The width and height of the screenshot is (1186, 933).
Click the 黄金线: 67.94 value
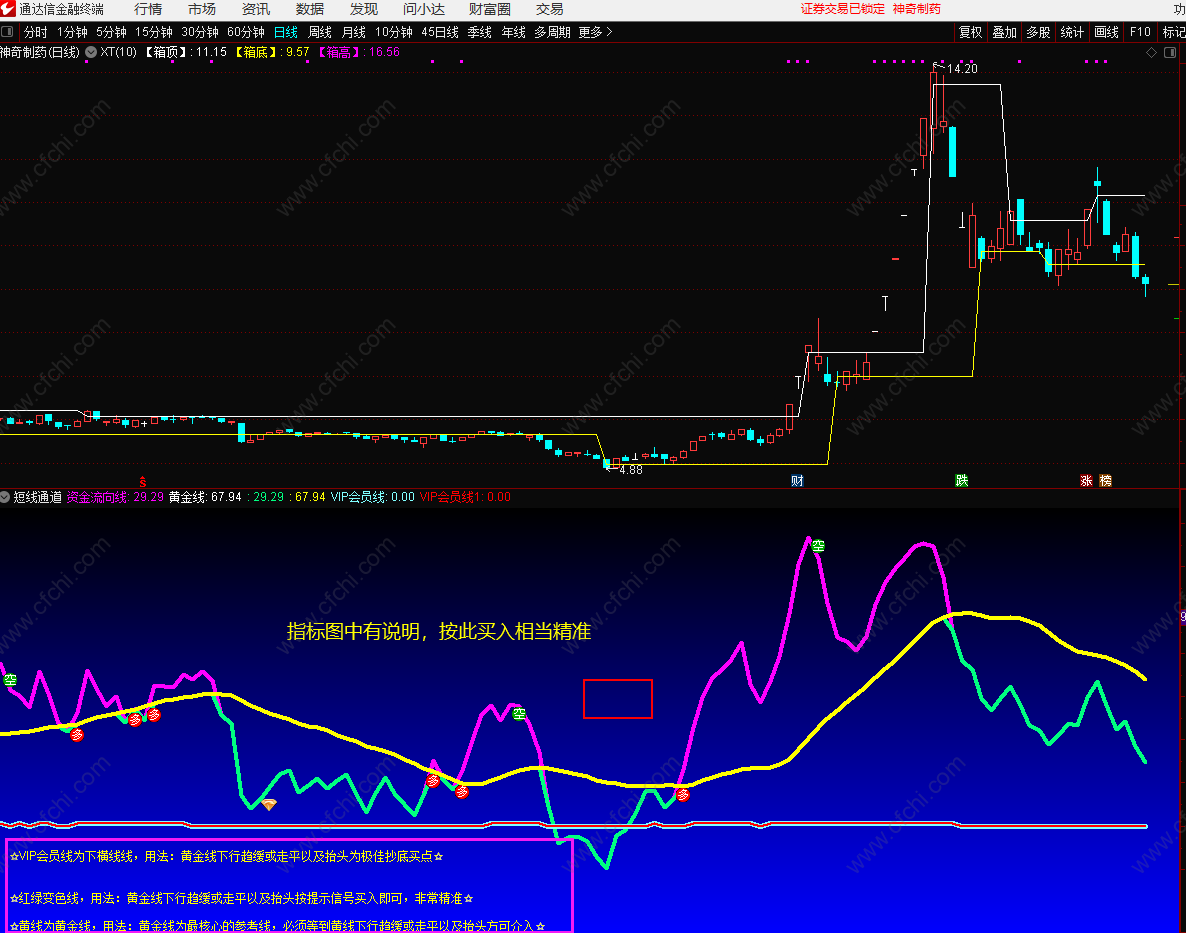pyautogui.click(x=205, y=497)
